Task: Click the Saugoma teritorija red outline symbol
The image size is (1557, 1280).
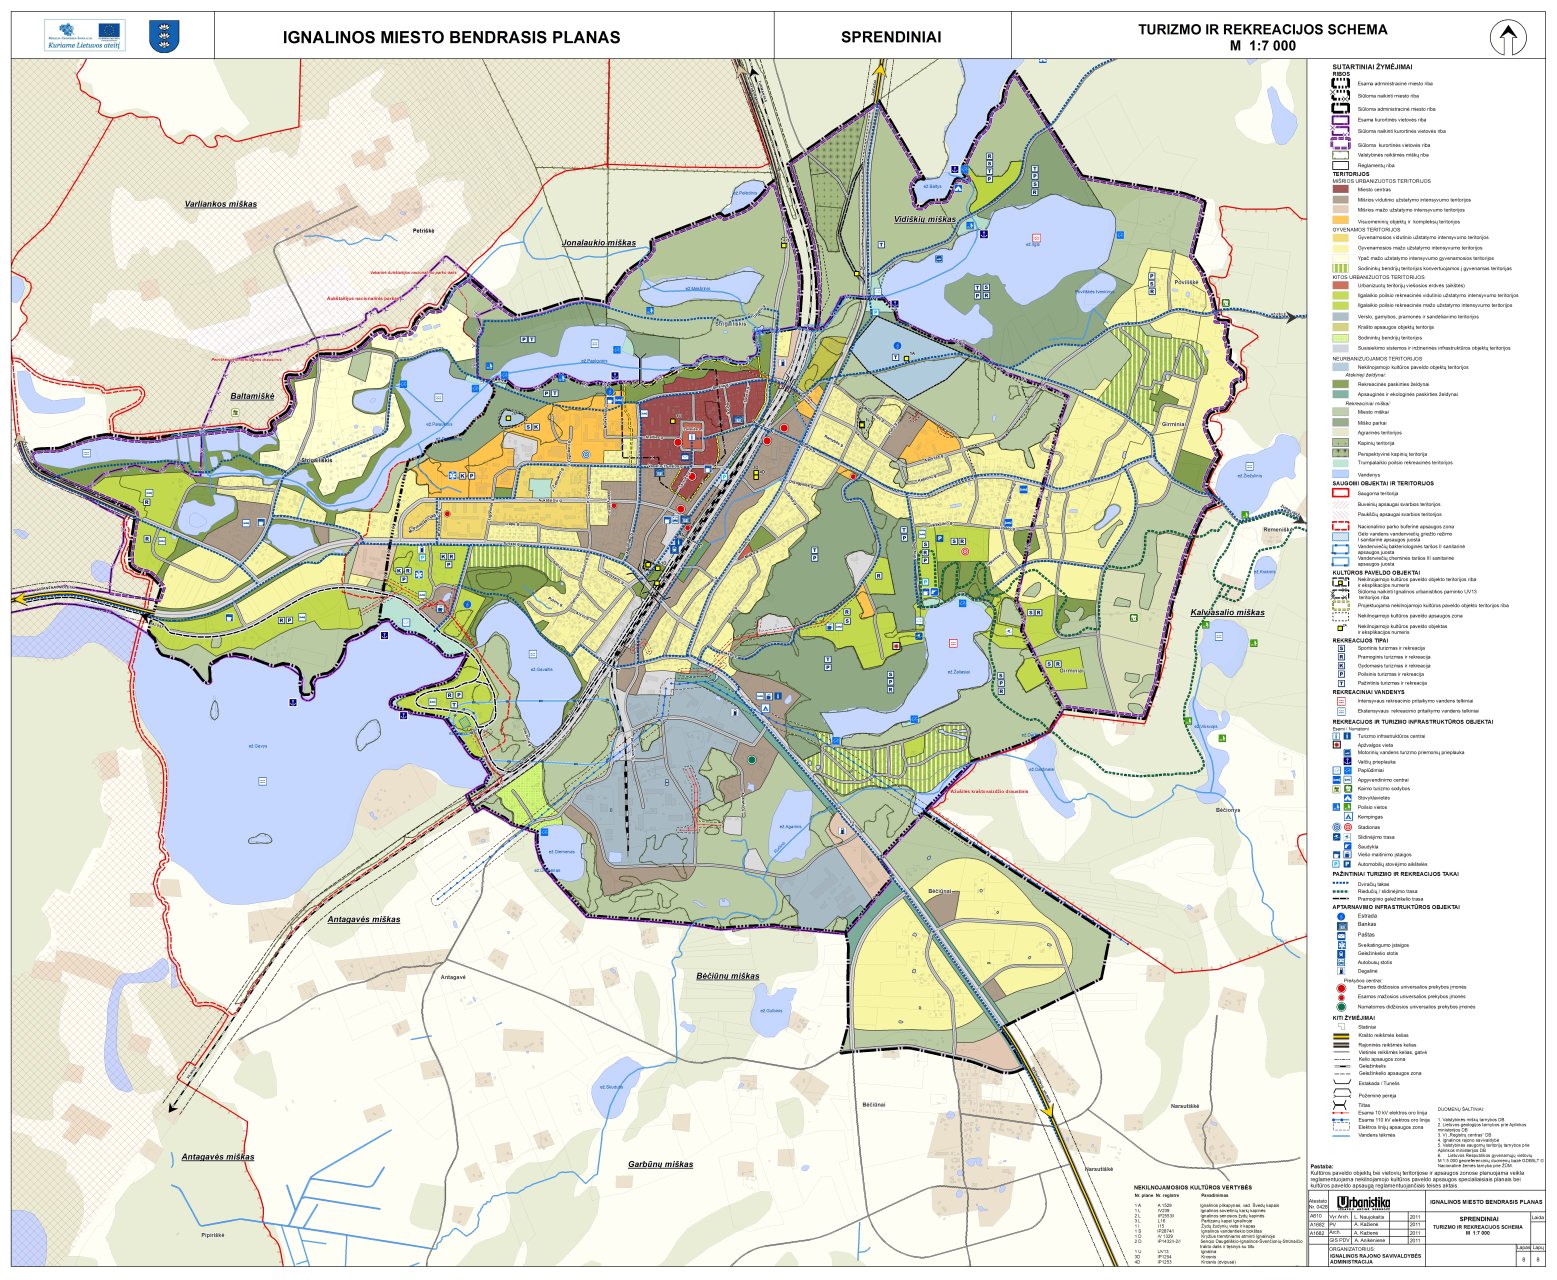Action: (1341, 493)
